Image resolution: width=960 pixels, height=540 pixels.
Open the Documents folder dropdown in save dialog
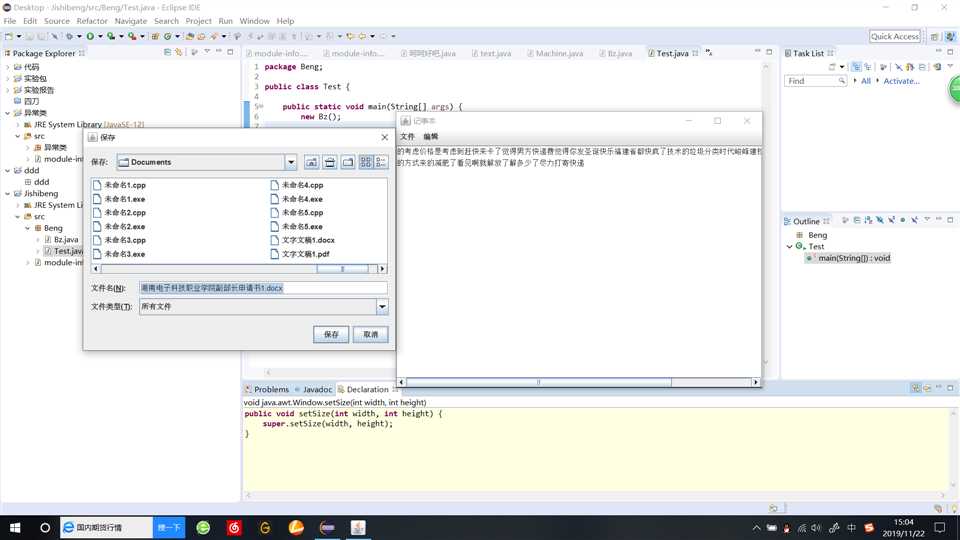point(291,162)
